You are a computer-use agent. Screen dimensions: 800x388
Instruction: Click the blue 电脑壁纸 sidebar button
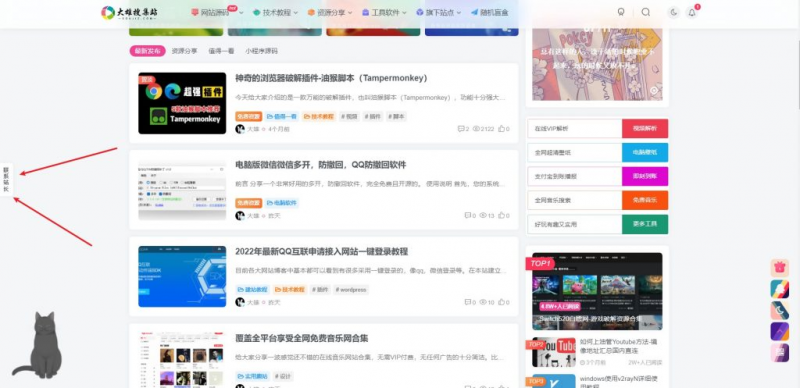click(x=645, y=153)
